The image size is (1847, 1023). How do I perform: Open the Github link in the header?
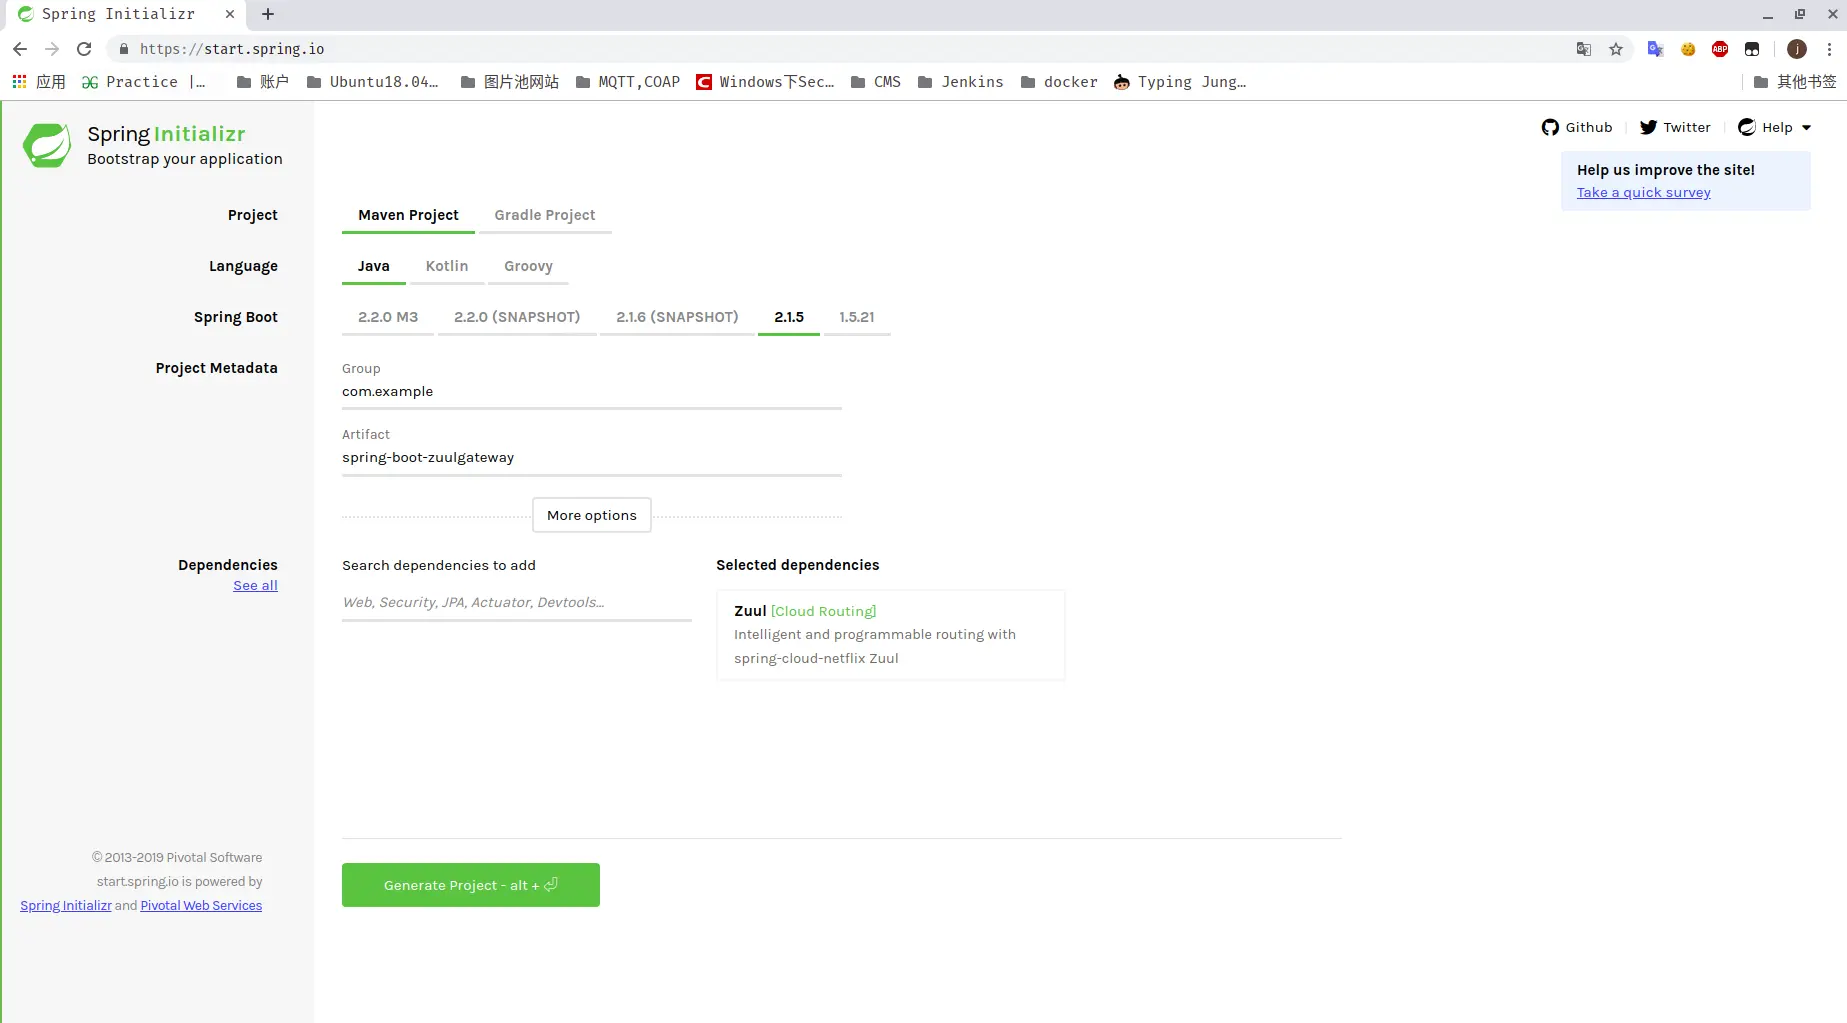pyautogui.click(x=1577, y=127)
